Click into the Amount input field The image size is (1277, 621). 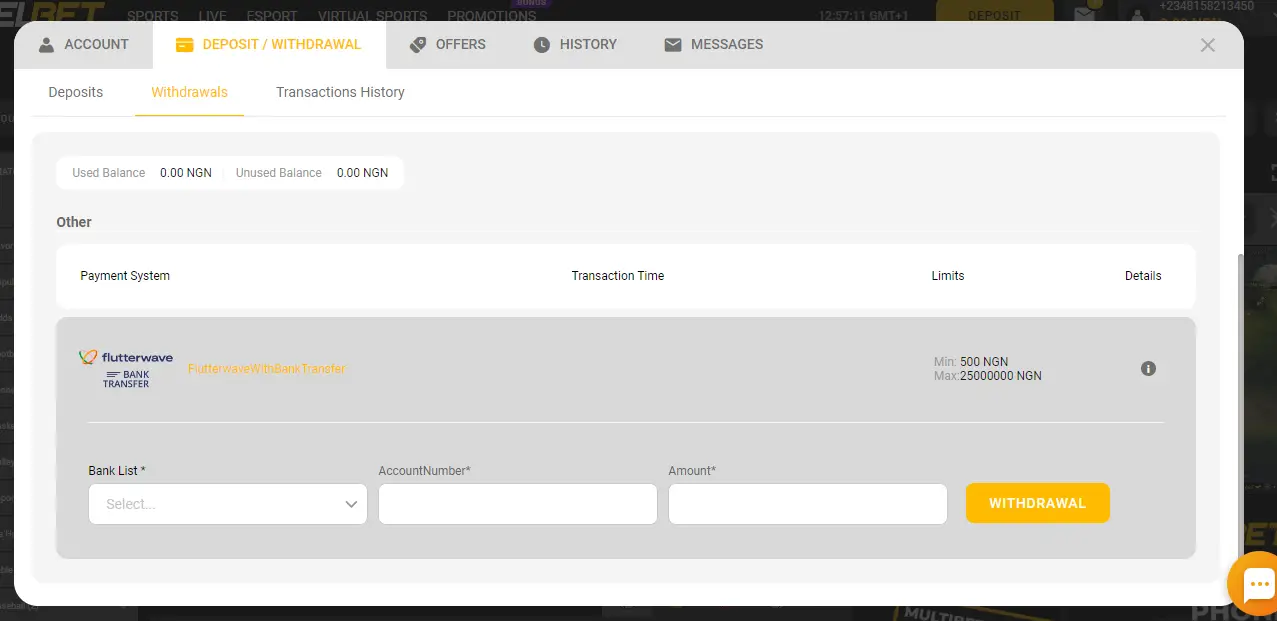pos(807,504)
